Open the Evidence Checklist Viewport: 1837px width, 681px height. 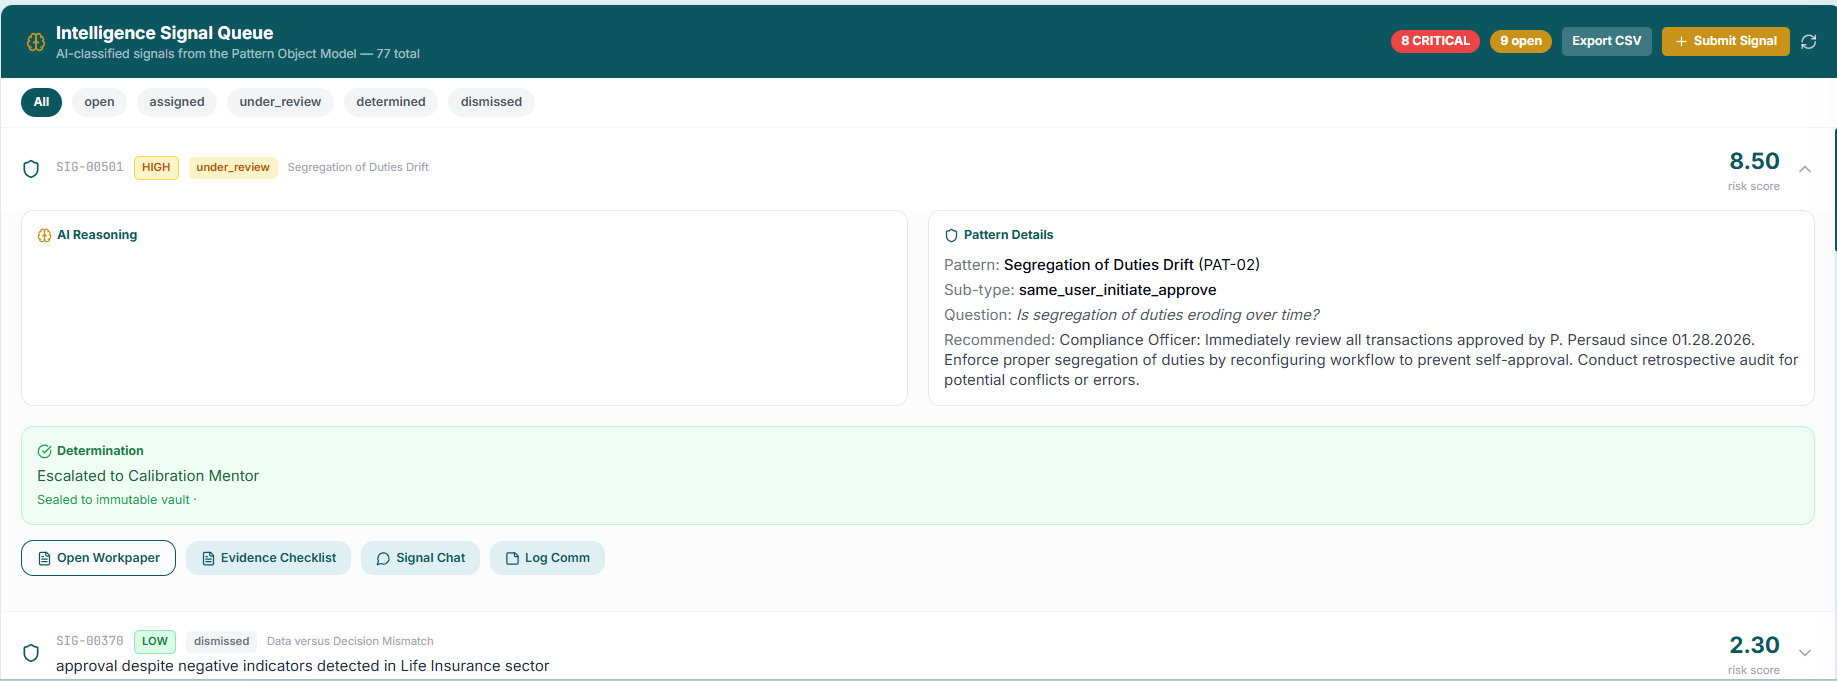point(268,558)
